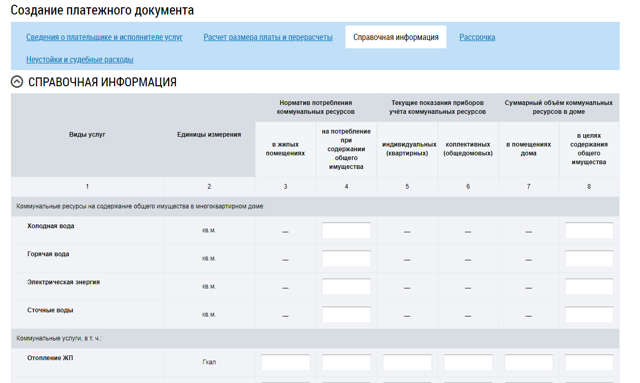Click Холодная вода column 4 input field
The height and width of the screenshot is (383, 640).
click(346, 231)
